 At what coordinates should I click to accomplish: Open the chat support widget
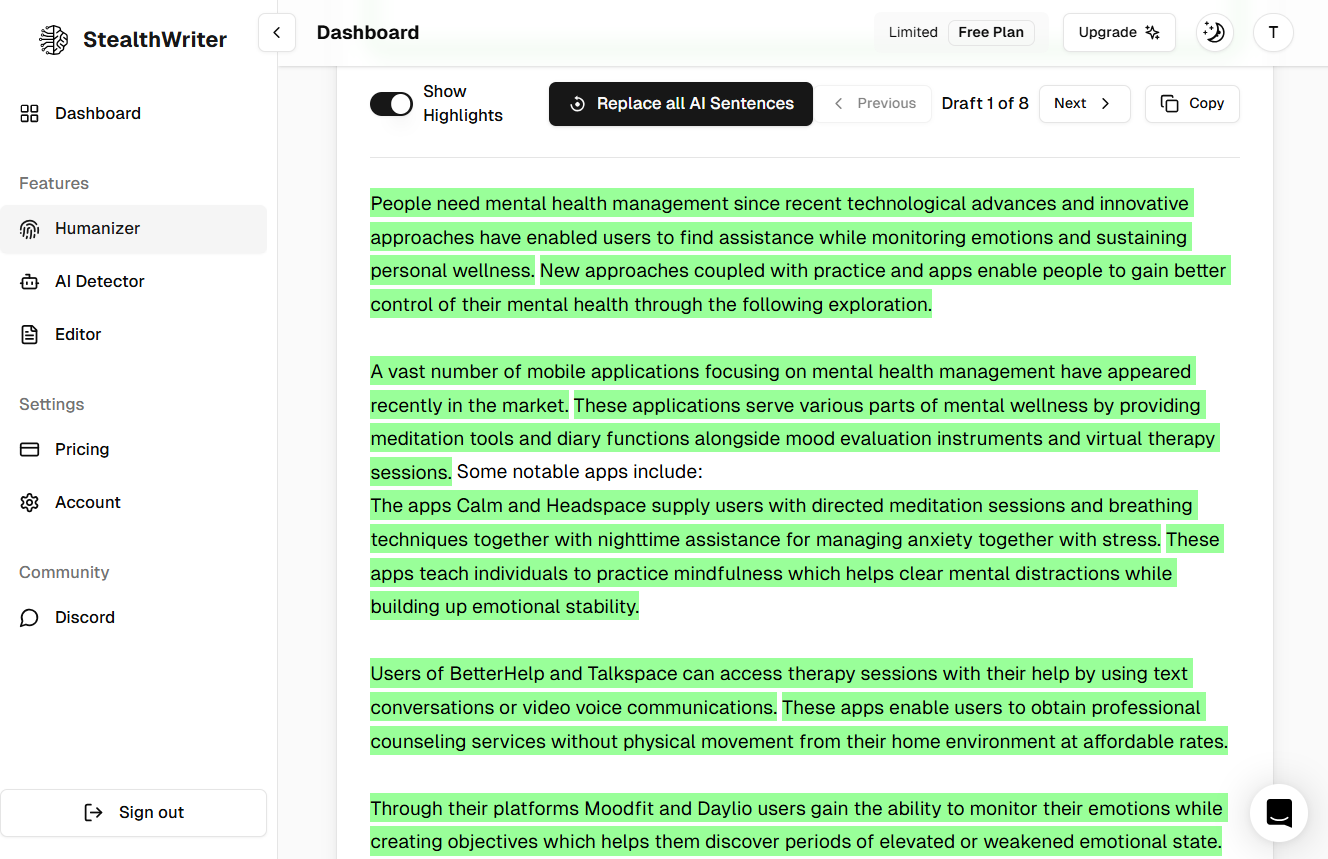[1279, 812]
